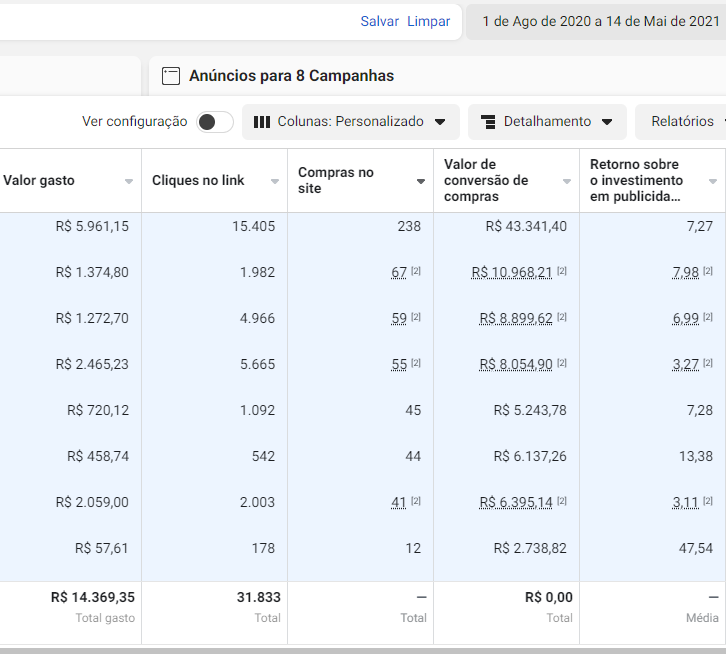Click the underlined 7,98 ROAS value
This screenshot has height=654, width=726.
click(686, 272)
